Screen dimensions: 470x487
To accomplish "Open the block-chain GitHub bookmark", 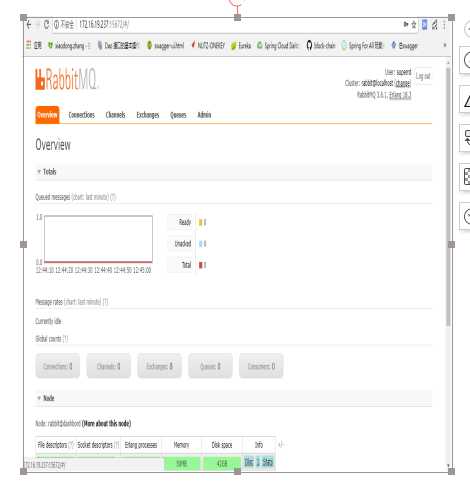I will [321, 45].
